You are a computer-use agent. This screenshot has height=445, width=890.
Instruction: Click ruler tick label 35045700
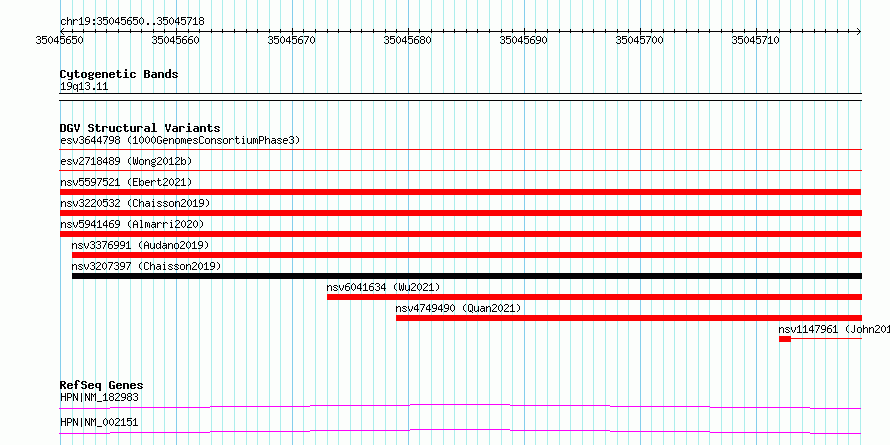640,40
